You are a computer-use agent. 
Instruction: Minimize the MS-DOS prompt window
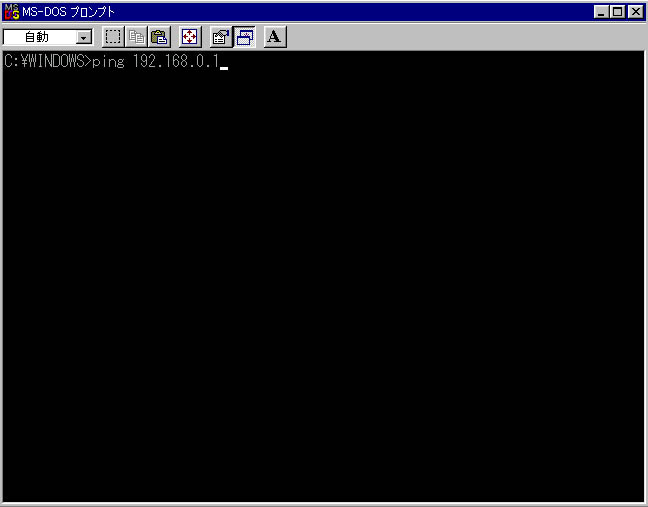(x=601, y=12)
